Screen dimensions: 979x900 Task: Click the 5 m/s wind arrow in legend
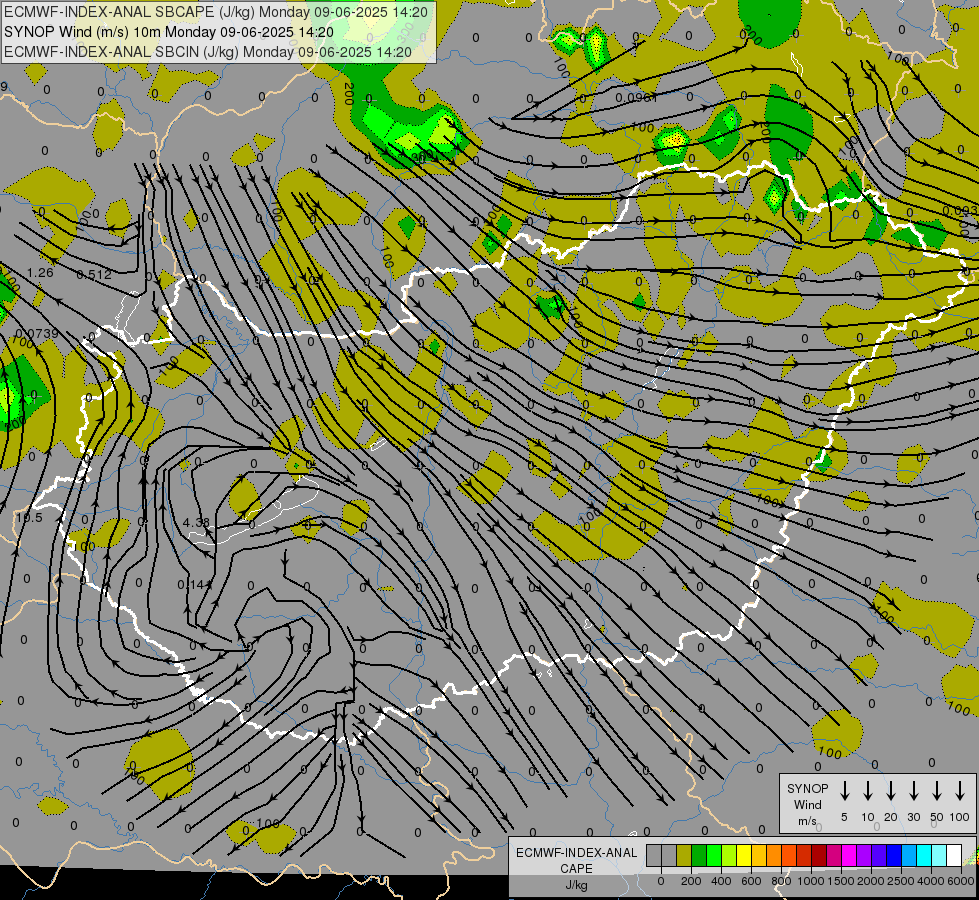pyautogui.click(x=845, y=791)
